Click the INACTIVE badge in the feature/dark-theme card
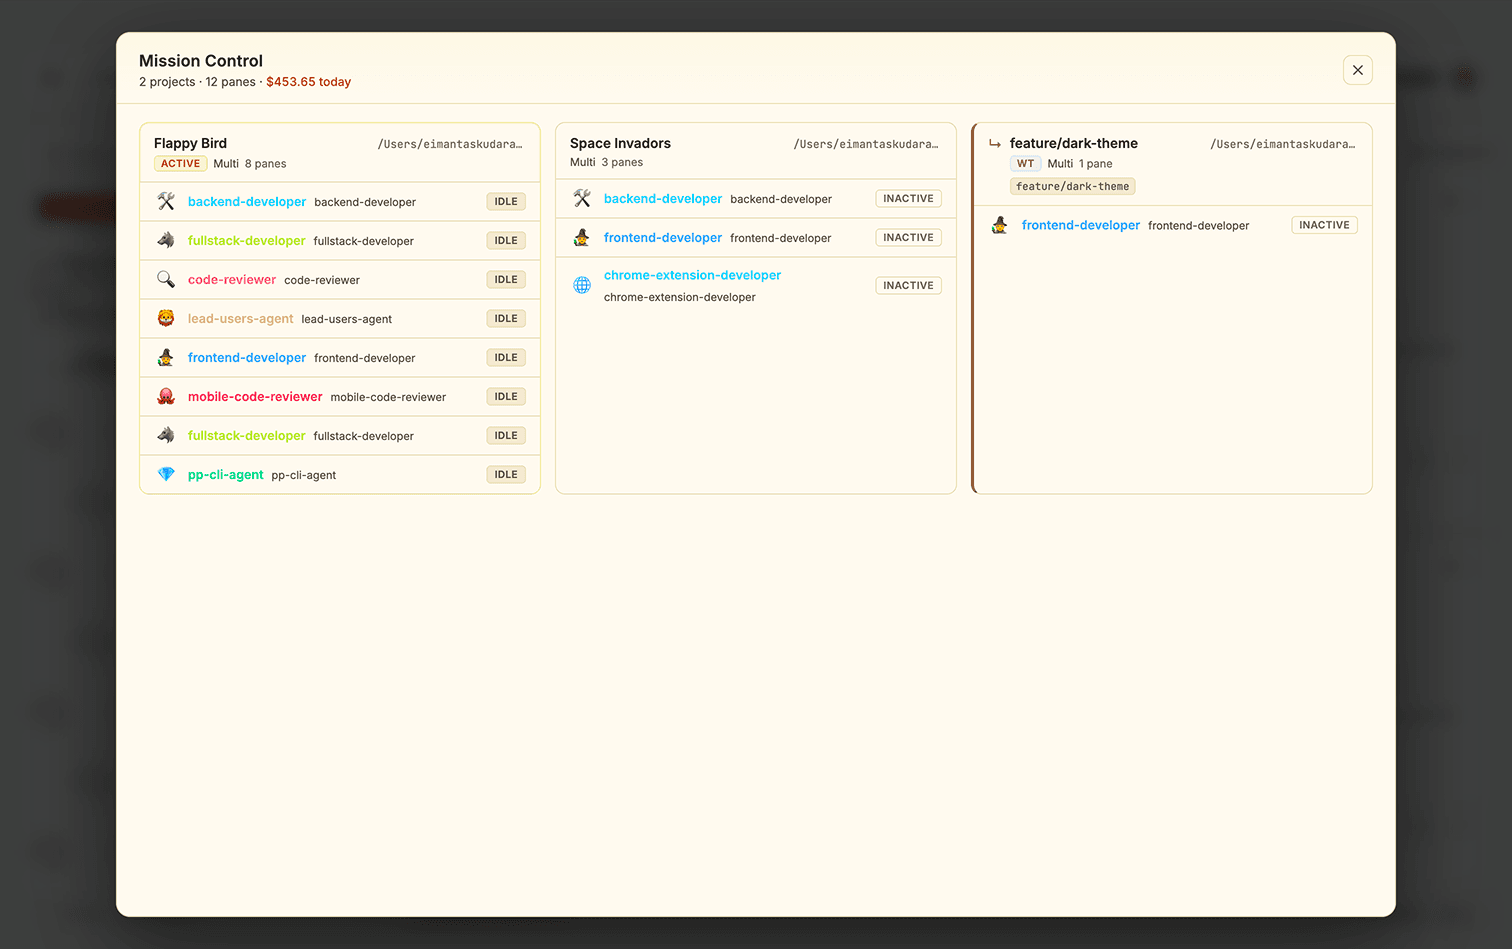The width and height of the screenshot is (1512, 949). [x=1324, y=225]
